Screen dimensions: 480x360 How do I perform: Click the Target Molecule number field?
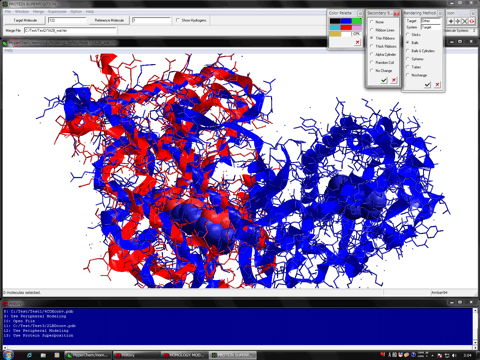(x=67, y=20)
